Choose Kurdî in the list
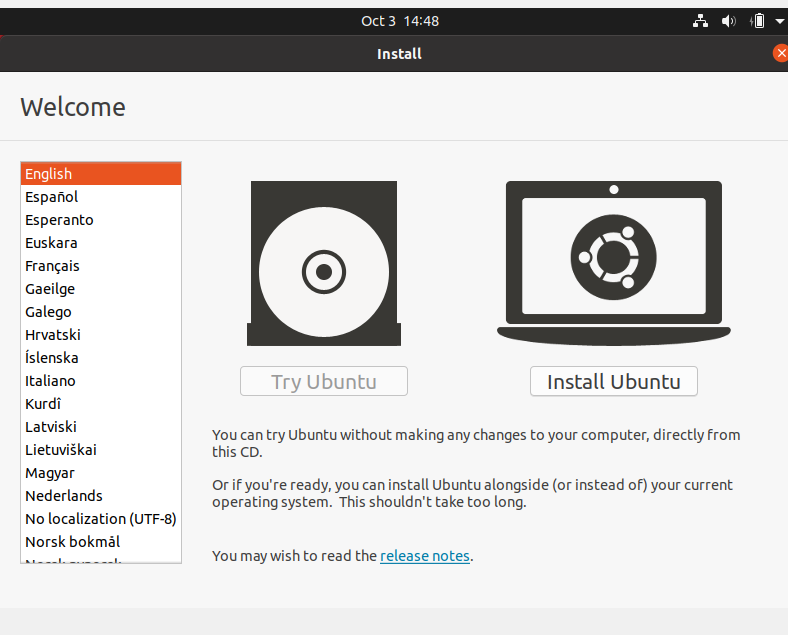The width and height of the screenshot is (788, 635). (x=101, y=404)
